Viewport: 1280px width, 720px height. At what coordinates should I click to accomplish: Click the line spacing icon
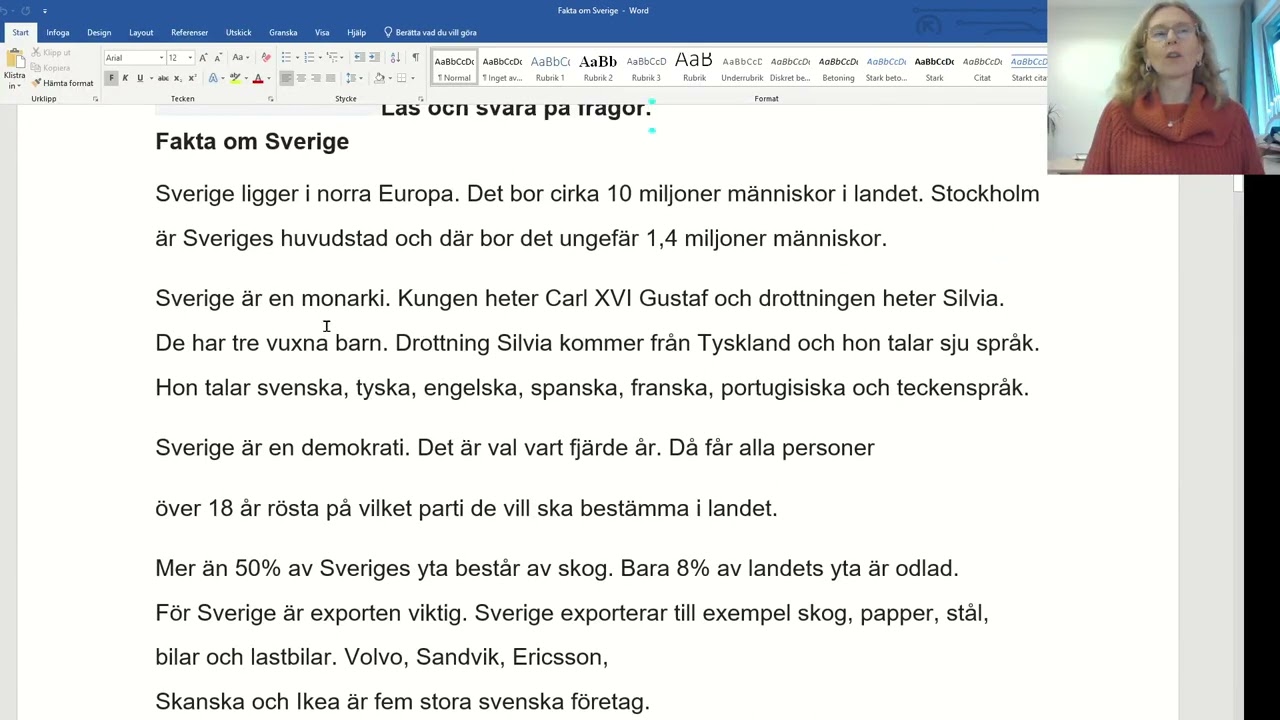coord(351,78)
